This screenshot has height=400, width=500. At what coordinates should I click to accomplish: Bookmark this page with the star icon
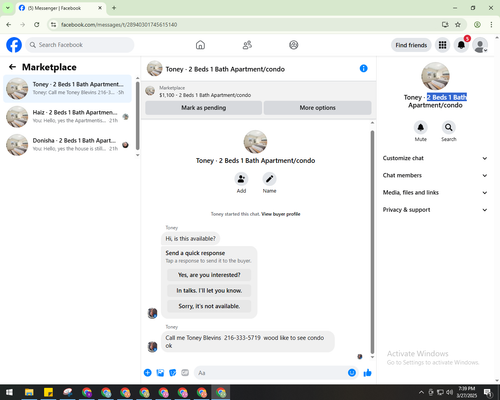pos(458,24)
